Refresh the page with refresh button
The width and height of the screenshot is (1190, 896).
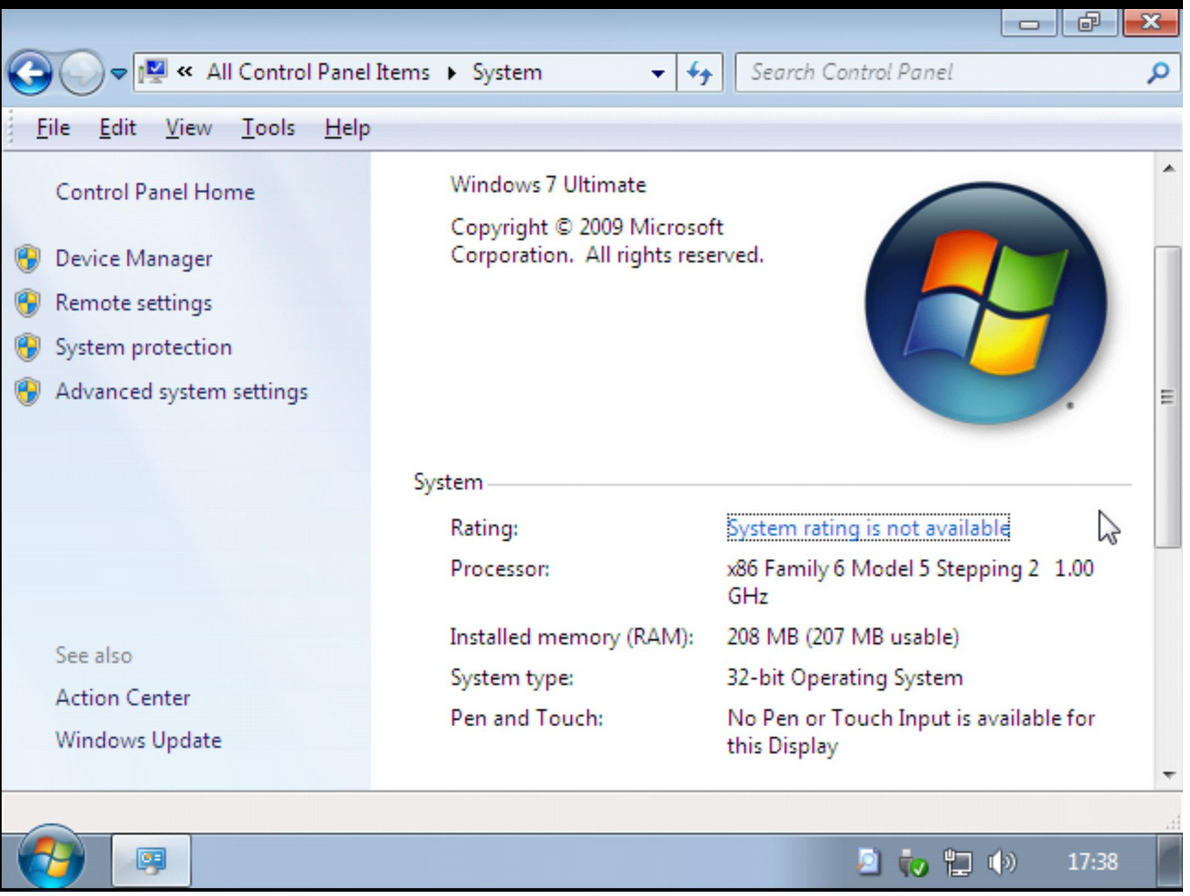(700, 73)
